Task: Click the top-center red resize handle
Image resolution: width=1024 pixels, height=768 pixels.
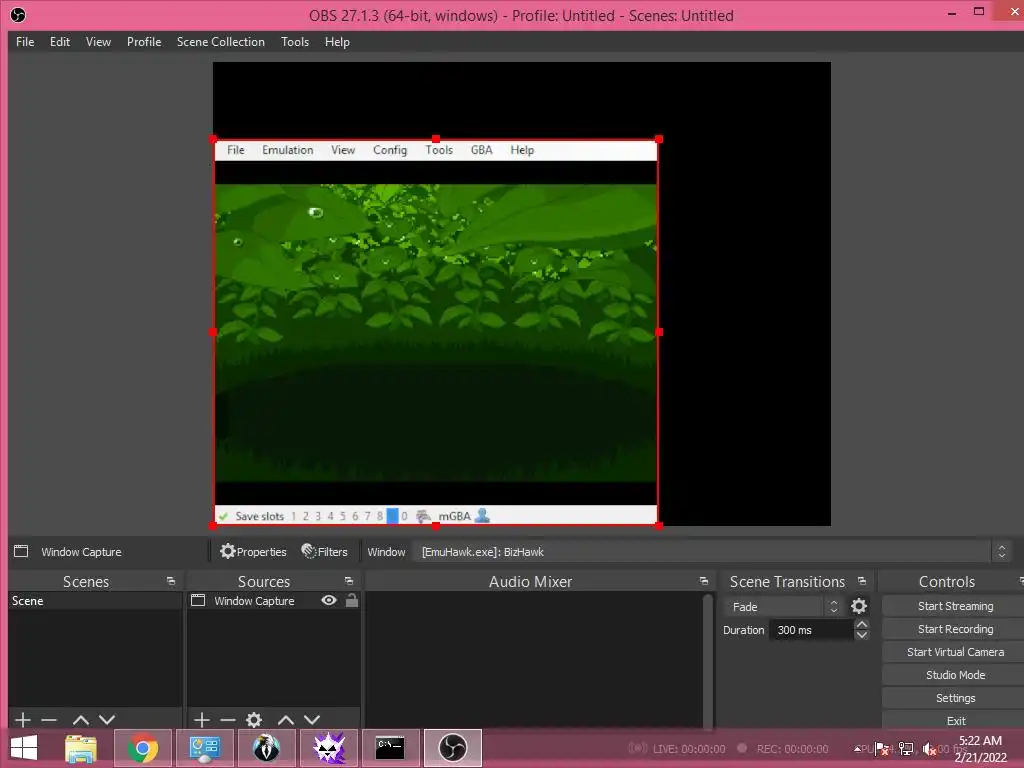Action: point(436,139)
